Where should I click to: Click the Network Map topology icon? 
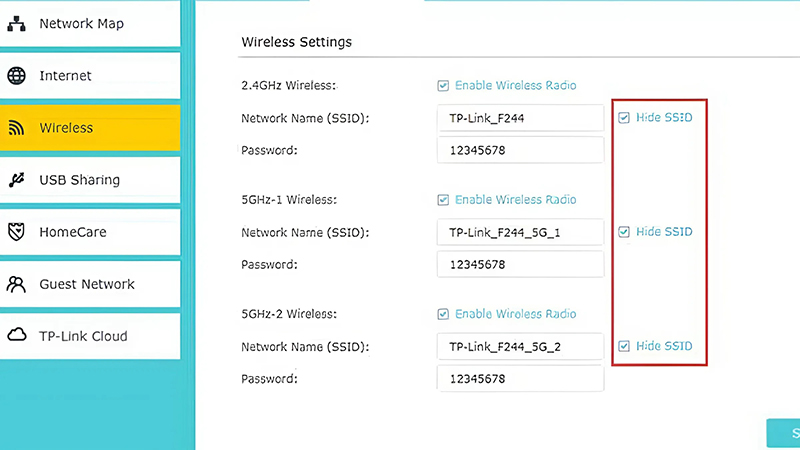[x=16, y=23]
